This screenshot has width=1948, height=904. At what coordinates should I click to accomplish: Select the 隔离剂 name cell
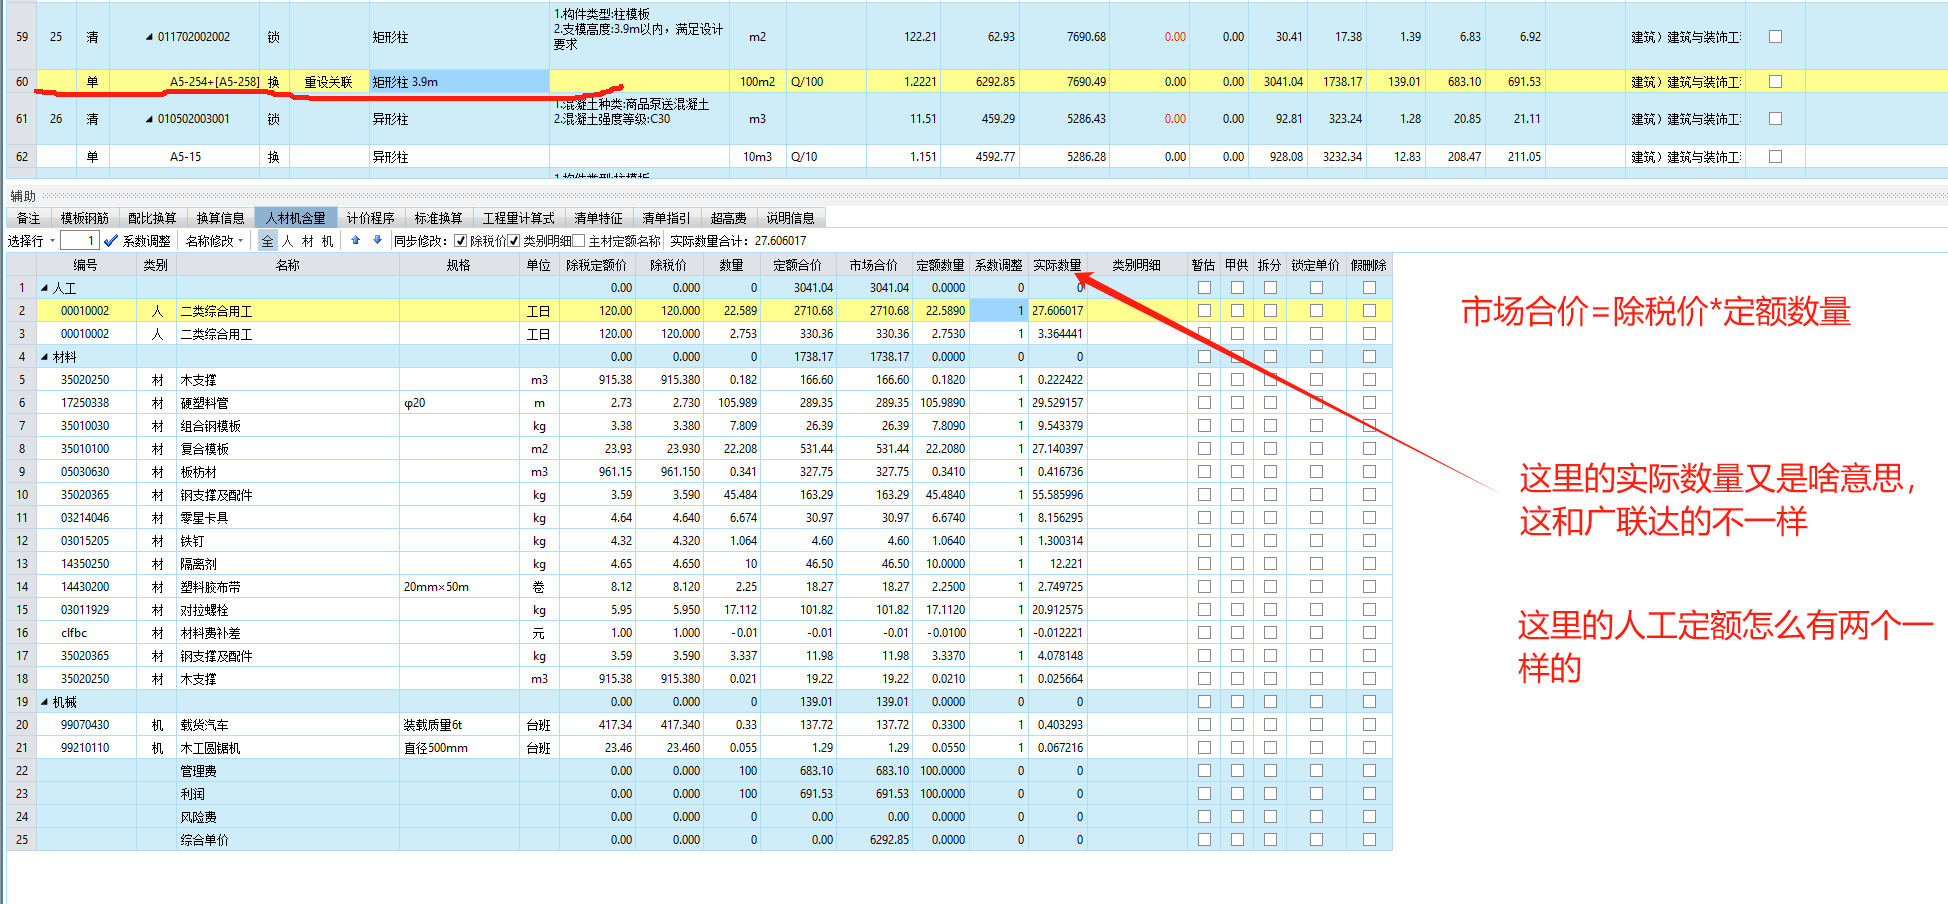pyautogui.click(x=288, y=564)
